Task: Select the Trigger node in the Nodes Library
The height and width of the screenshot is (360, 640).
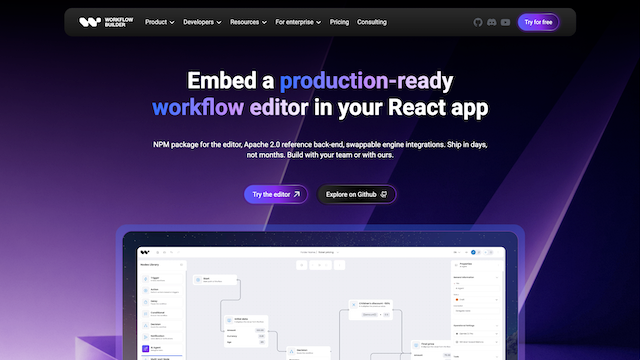Action: tap(162, 279)
